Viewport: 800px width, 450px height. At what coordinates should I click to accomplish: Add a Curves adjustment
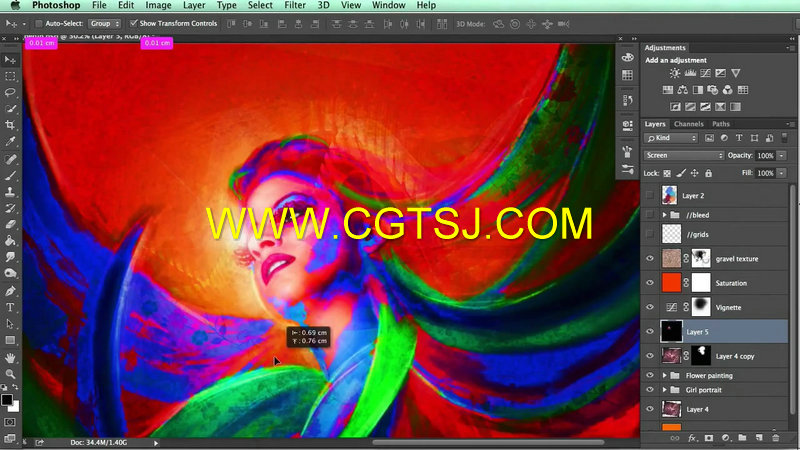coord(705,73)
